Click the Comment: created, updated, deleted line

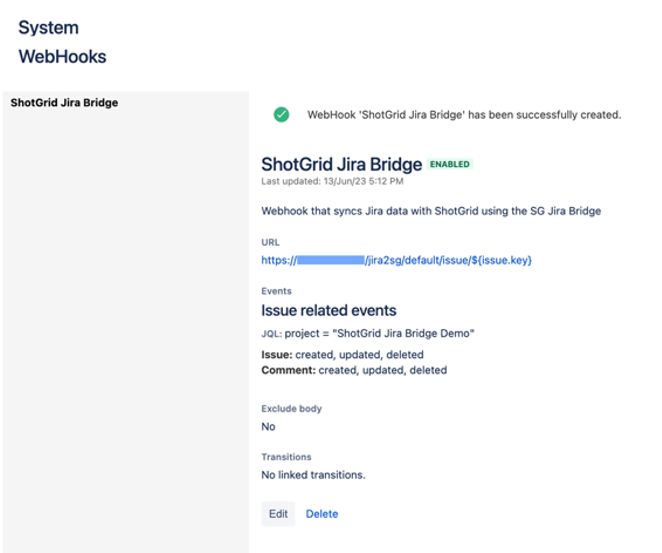click(x=354, y=370)
